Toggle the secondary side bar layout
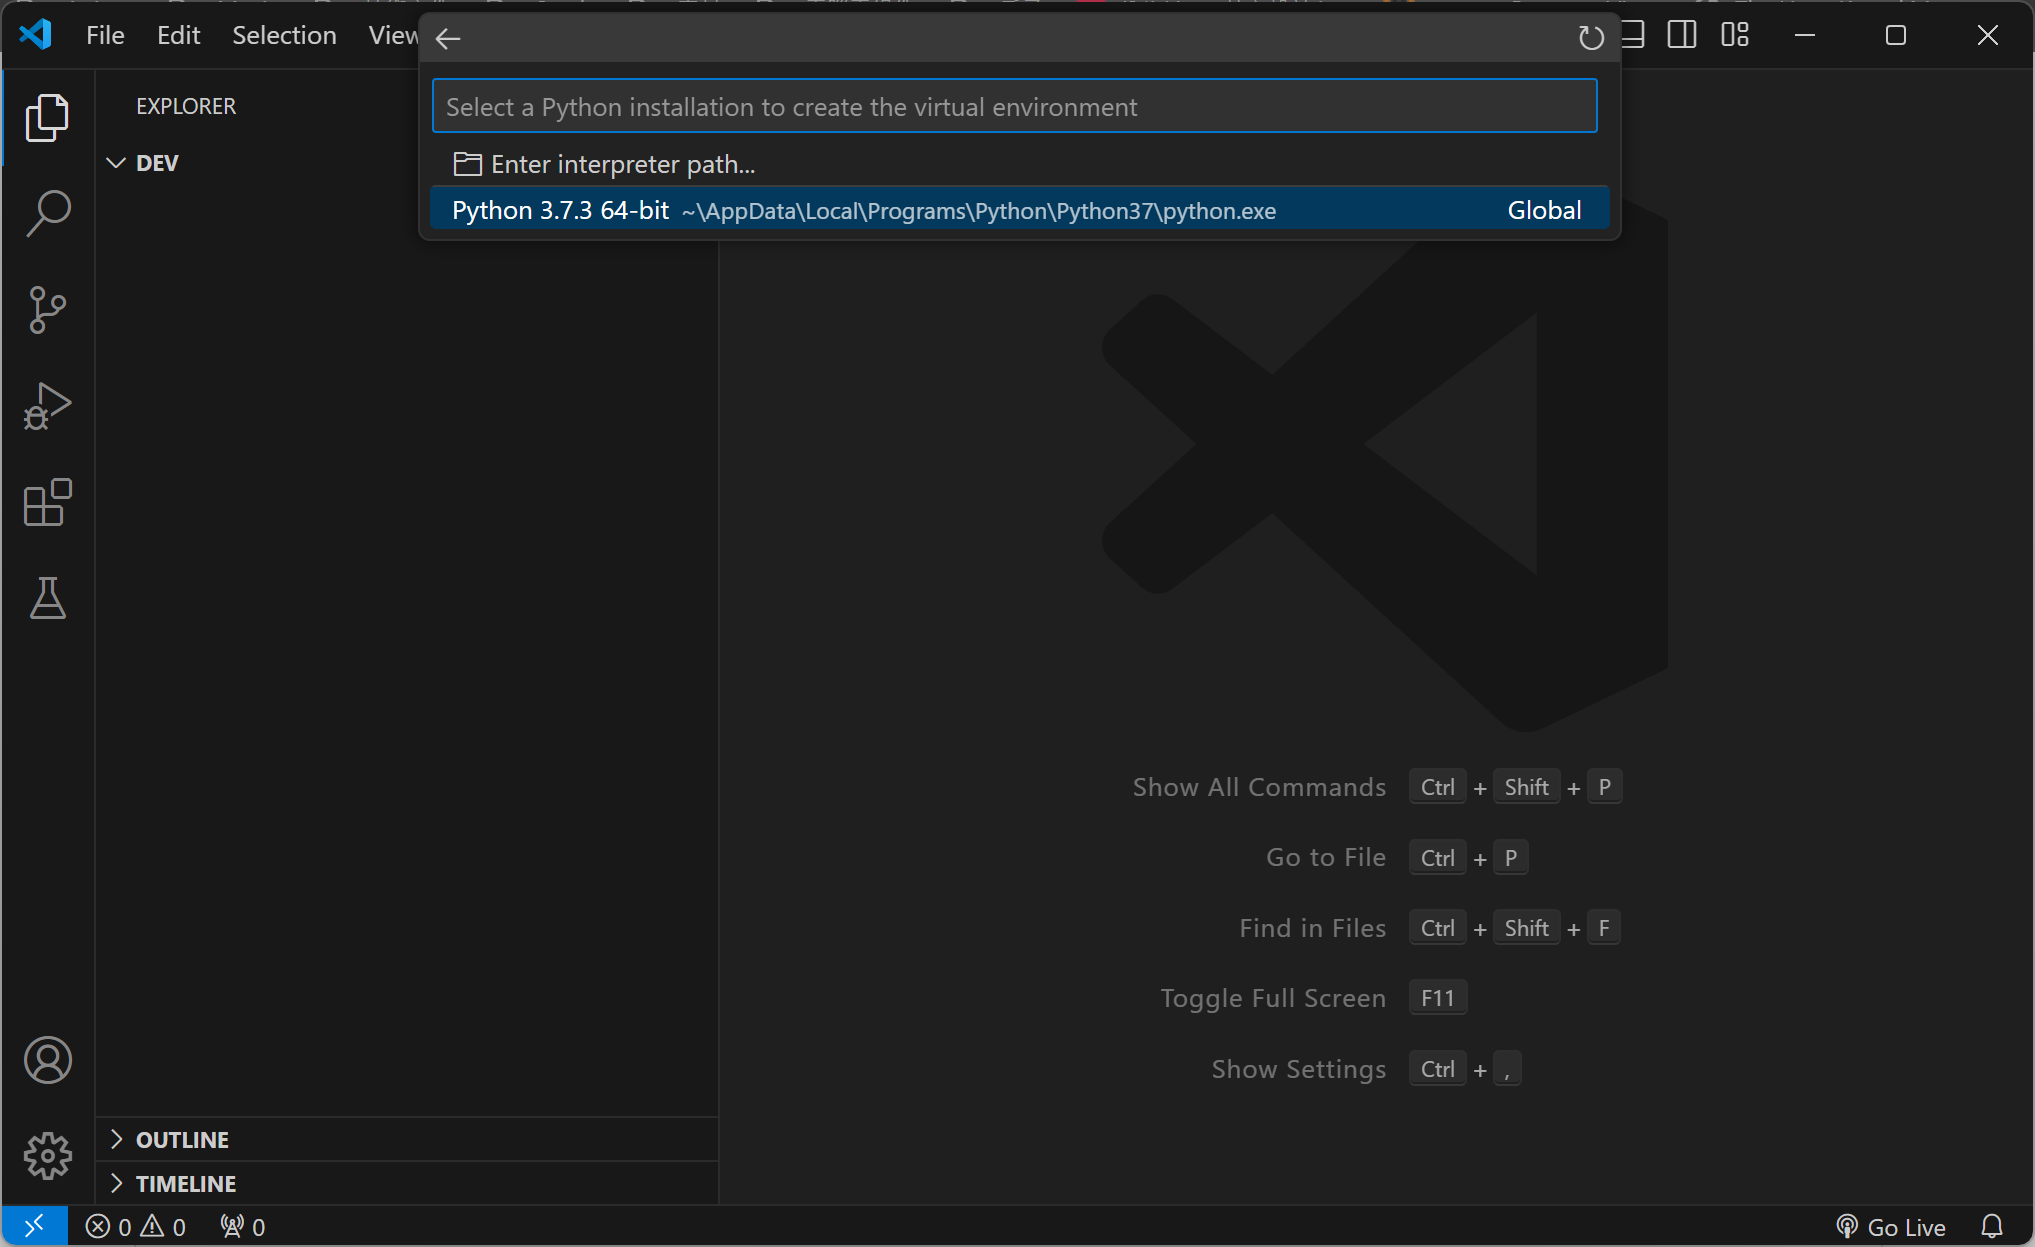 (x=1682, y=35)
